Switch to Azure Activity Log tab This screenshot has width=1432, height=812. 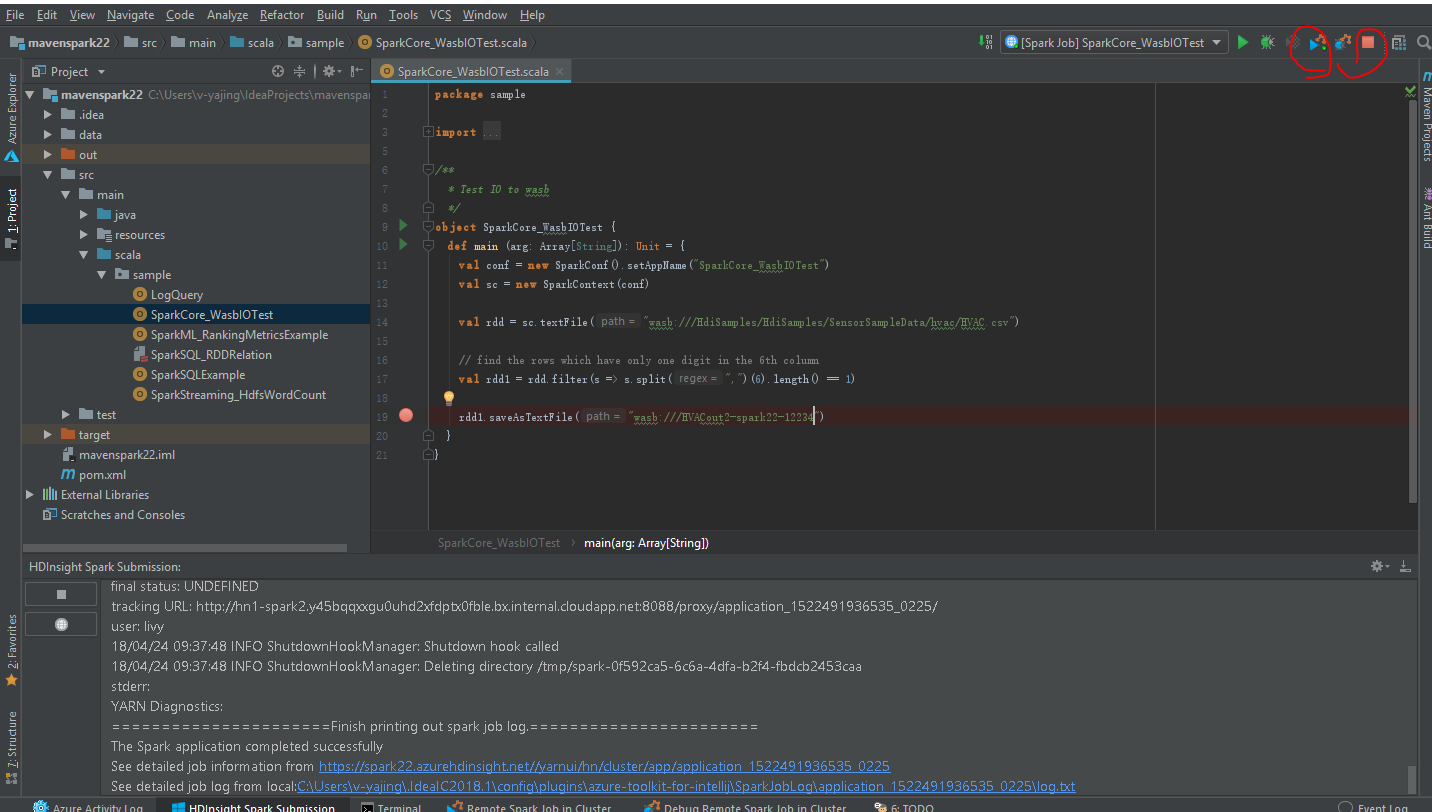click(x=88, y=807)
